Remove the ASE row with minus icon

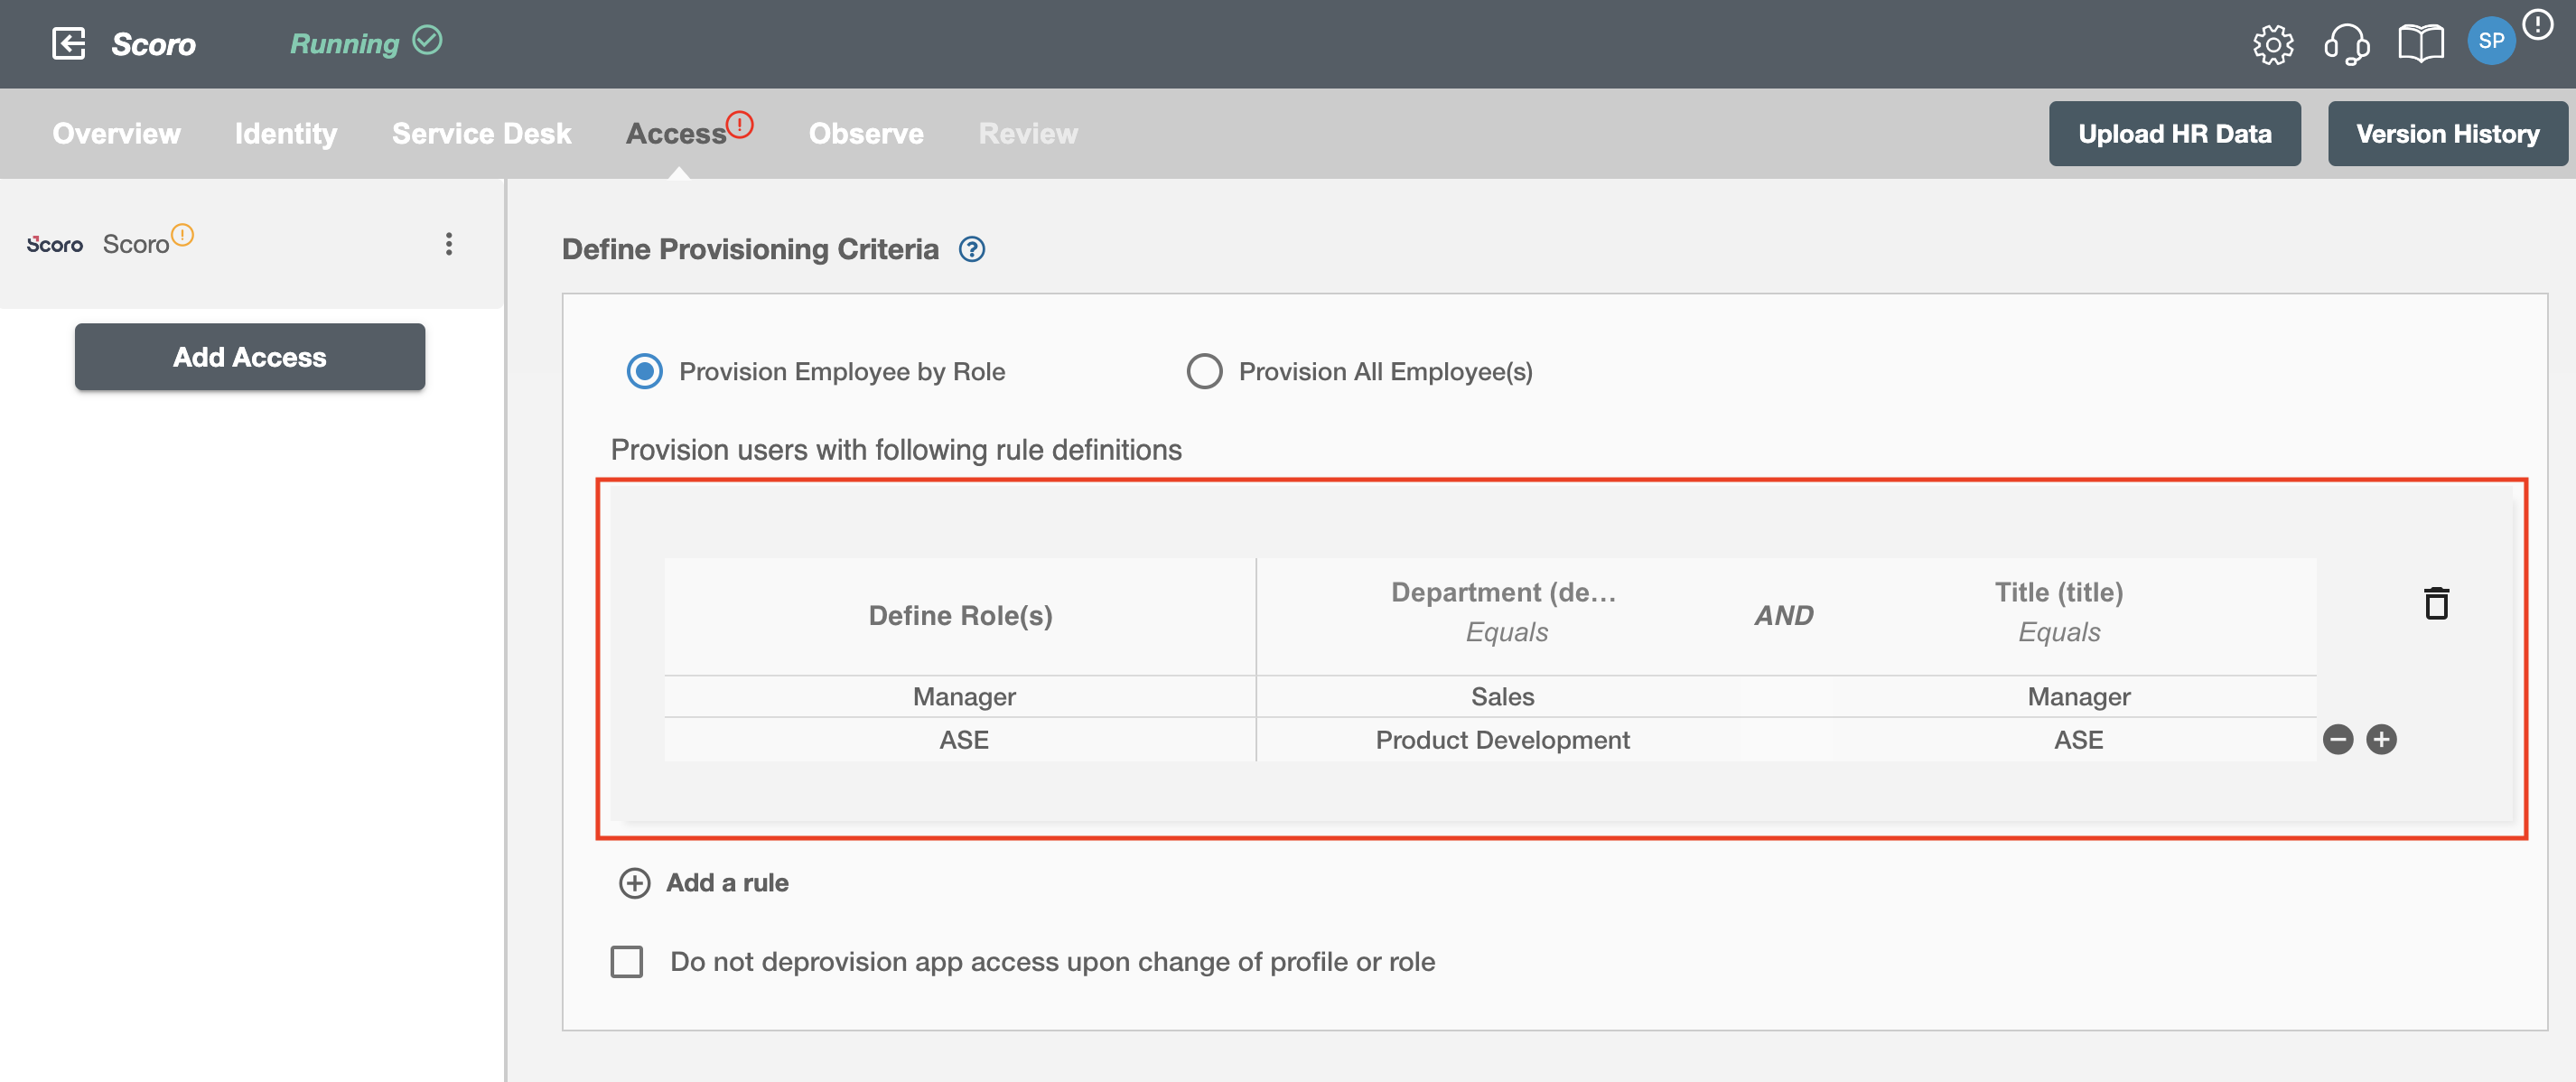[2337, 739]
